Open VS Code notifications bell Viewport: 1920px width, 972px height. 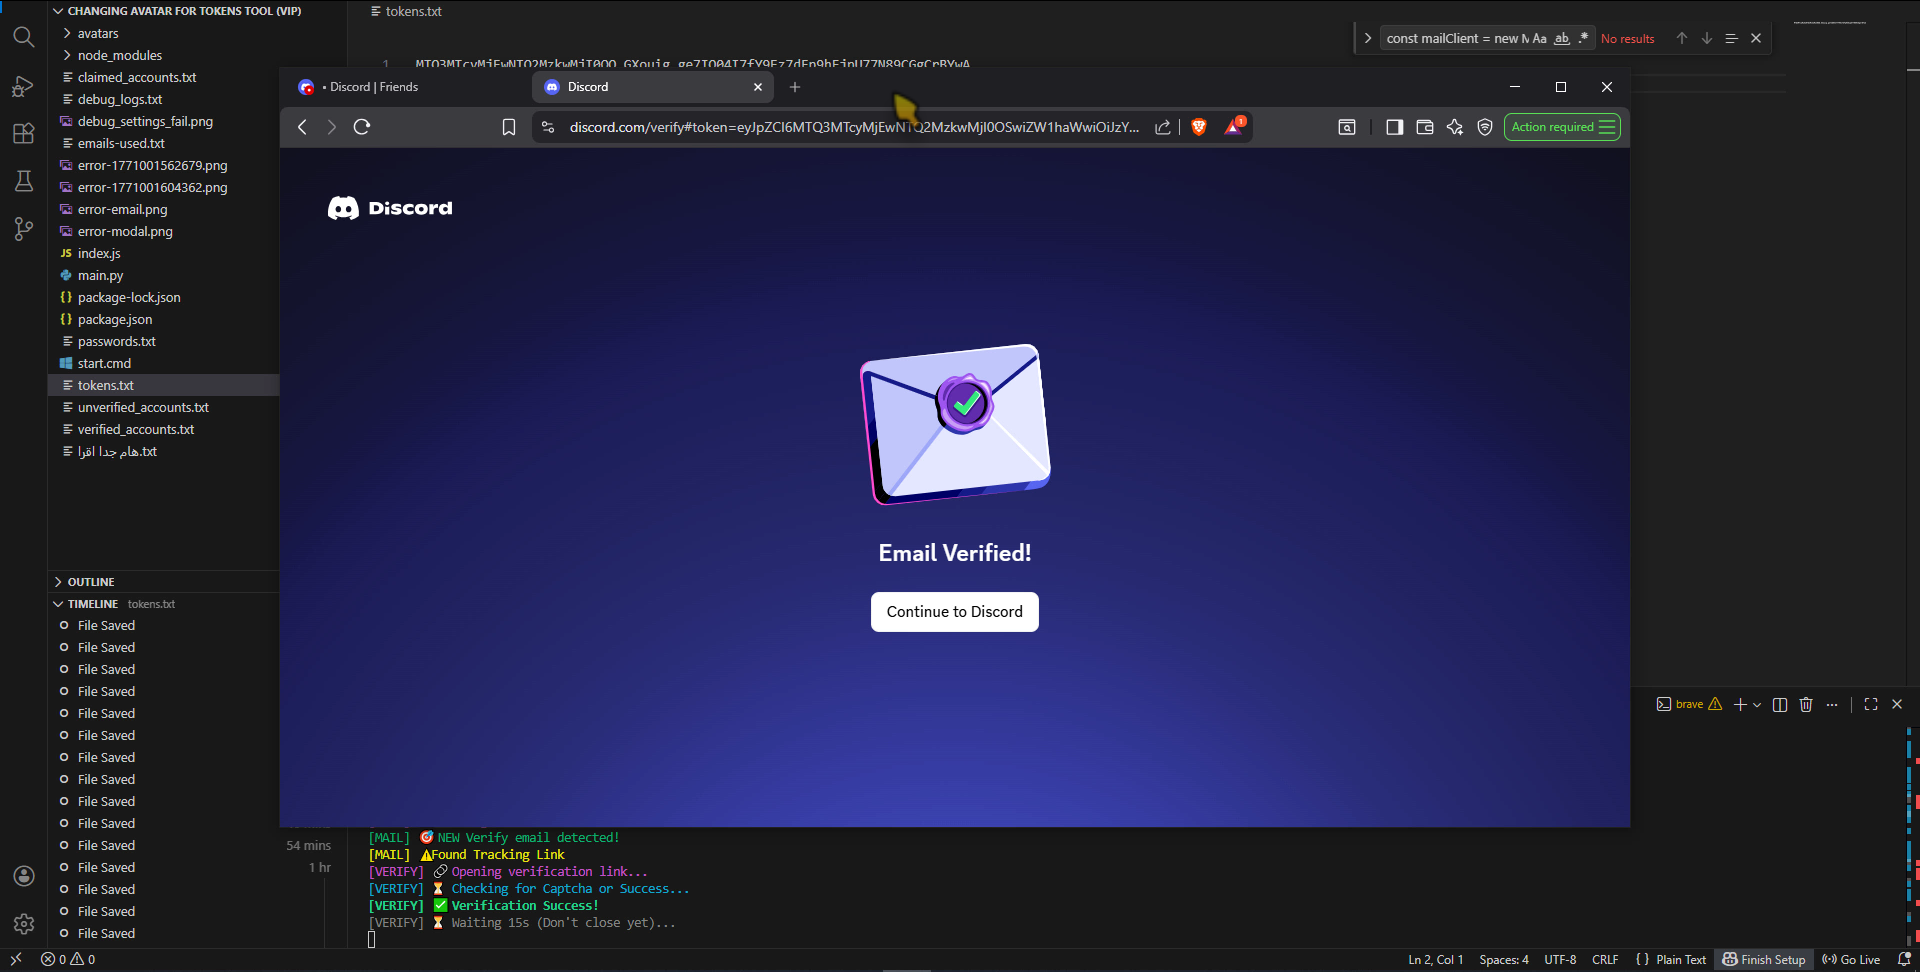pyautogui.click(x=1904, y=959)
